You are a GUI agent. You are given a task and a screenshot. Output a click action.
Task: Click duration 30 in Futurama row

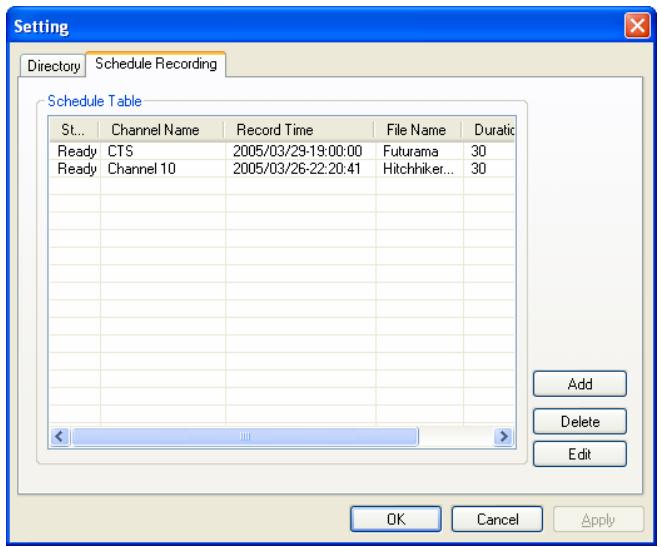pyautogui.click(x=478, y=151)
